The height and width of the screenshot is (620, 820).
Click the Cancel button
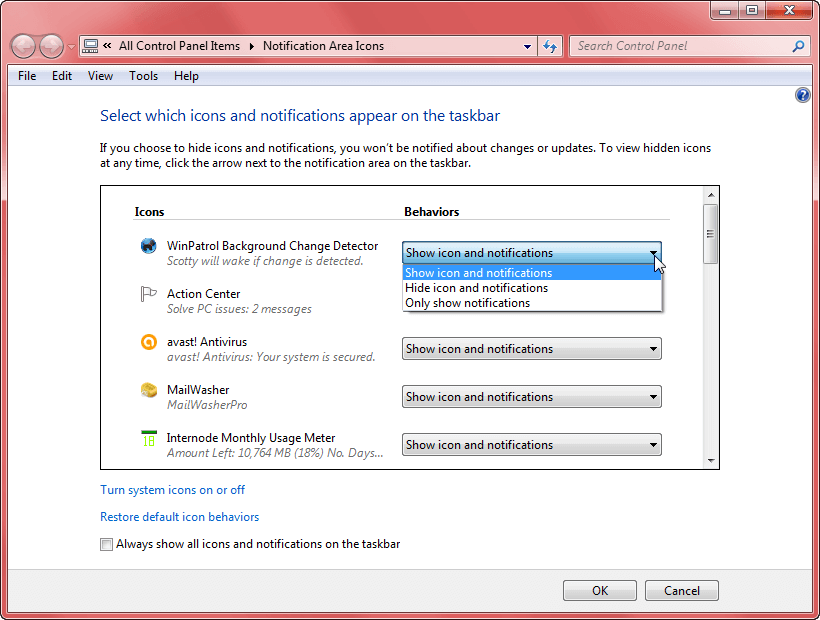(x=681, y=591)
